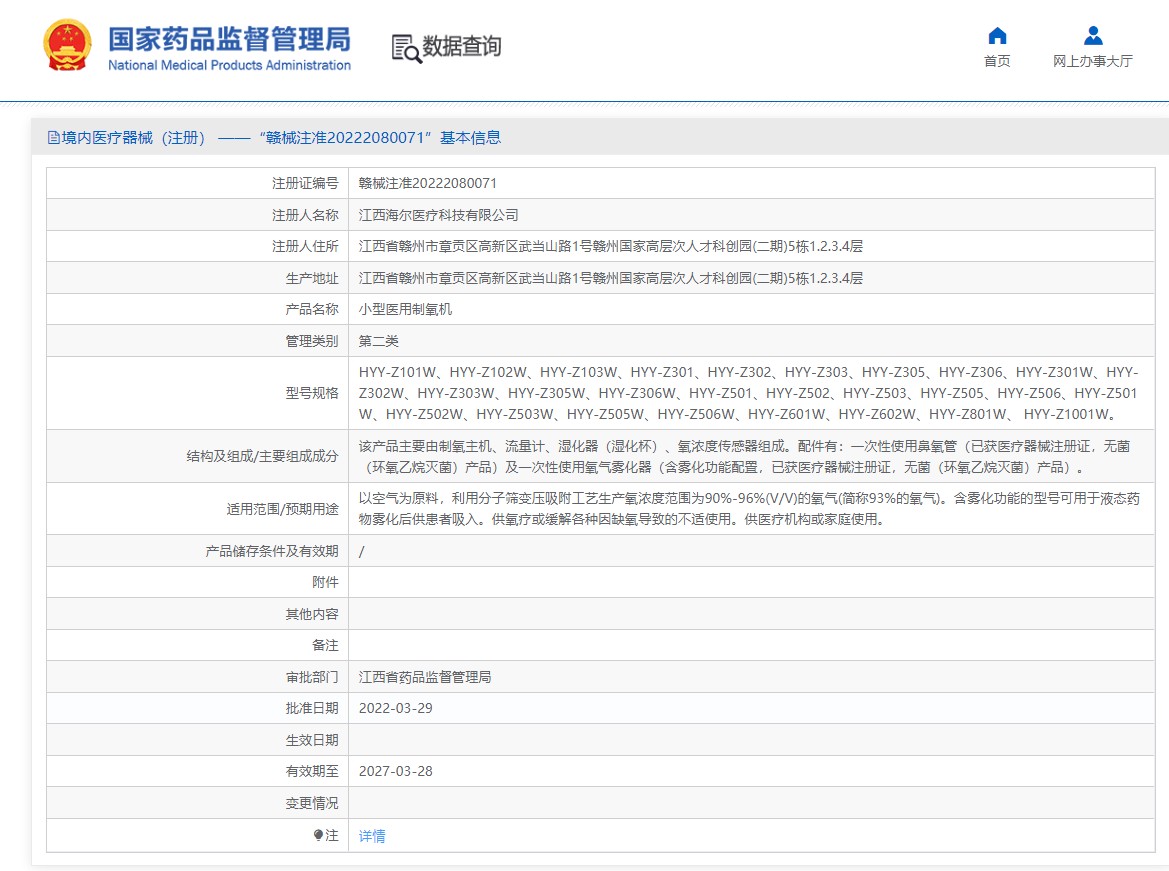Screen dimensions: 1169x871
Task: Select the 注册证编号 label
Action: click(x=305, y=183)
